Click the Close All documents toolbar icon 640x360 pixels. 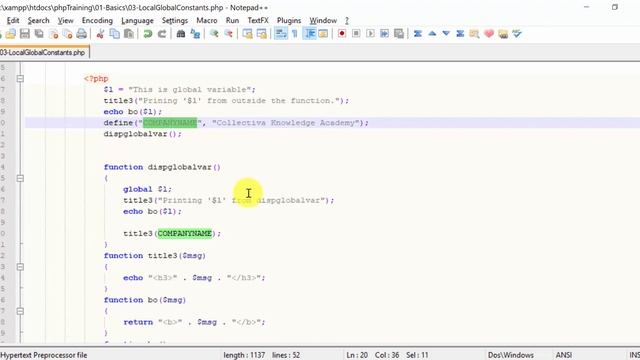(x=67, y=34)
